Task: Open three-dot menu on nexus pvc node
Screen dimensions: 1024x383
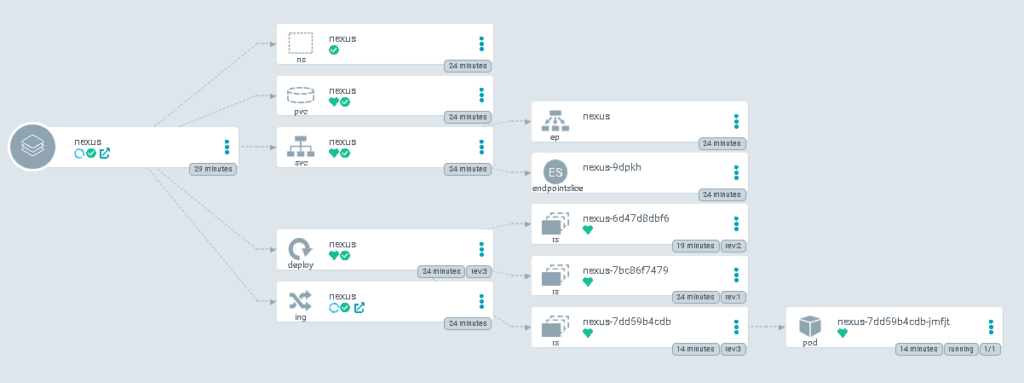Action: point(481,95)
